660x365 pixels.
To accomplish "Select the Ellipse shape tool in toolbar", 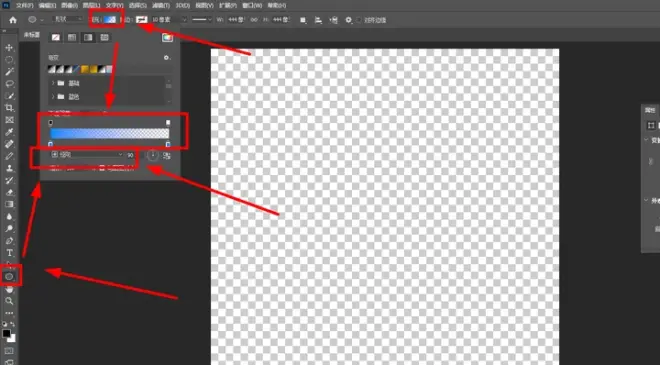I will [9, 277].
